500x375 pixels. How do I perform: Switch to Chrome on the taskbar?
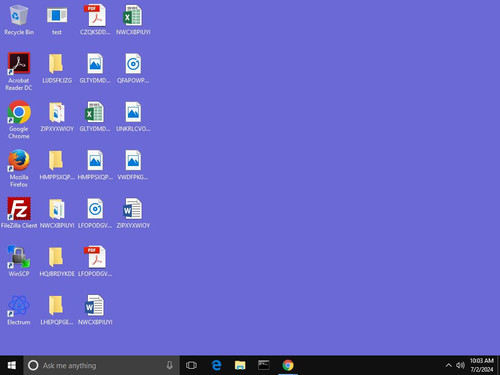click(x=288, y=365)
